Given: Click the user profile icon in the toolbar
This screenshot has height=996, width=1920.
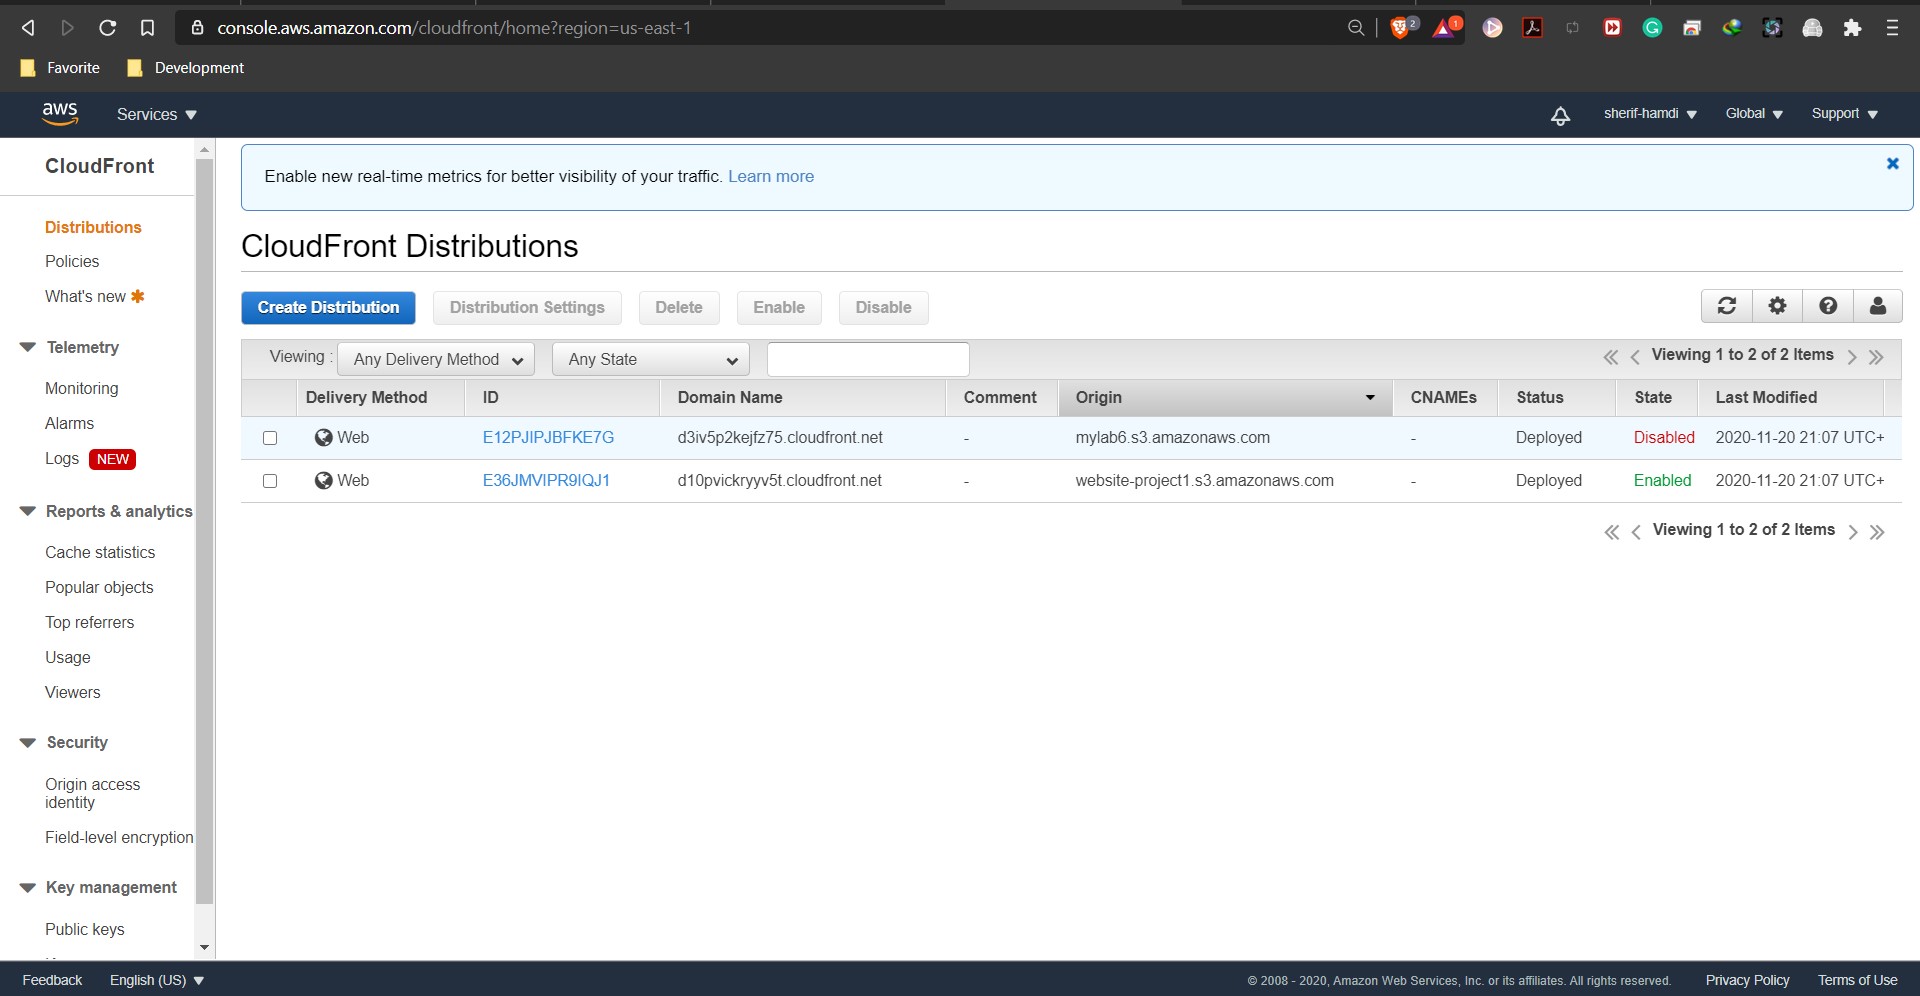Looking at the screenshot, I should [1879, 306].
